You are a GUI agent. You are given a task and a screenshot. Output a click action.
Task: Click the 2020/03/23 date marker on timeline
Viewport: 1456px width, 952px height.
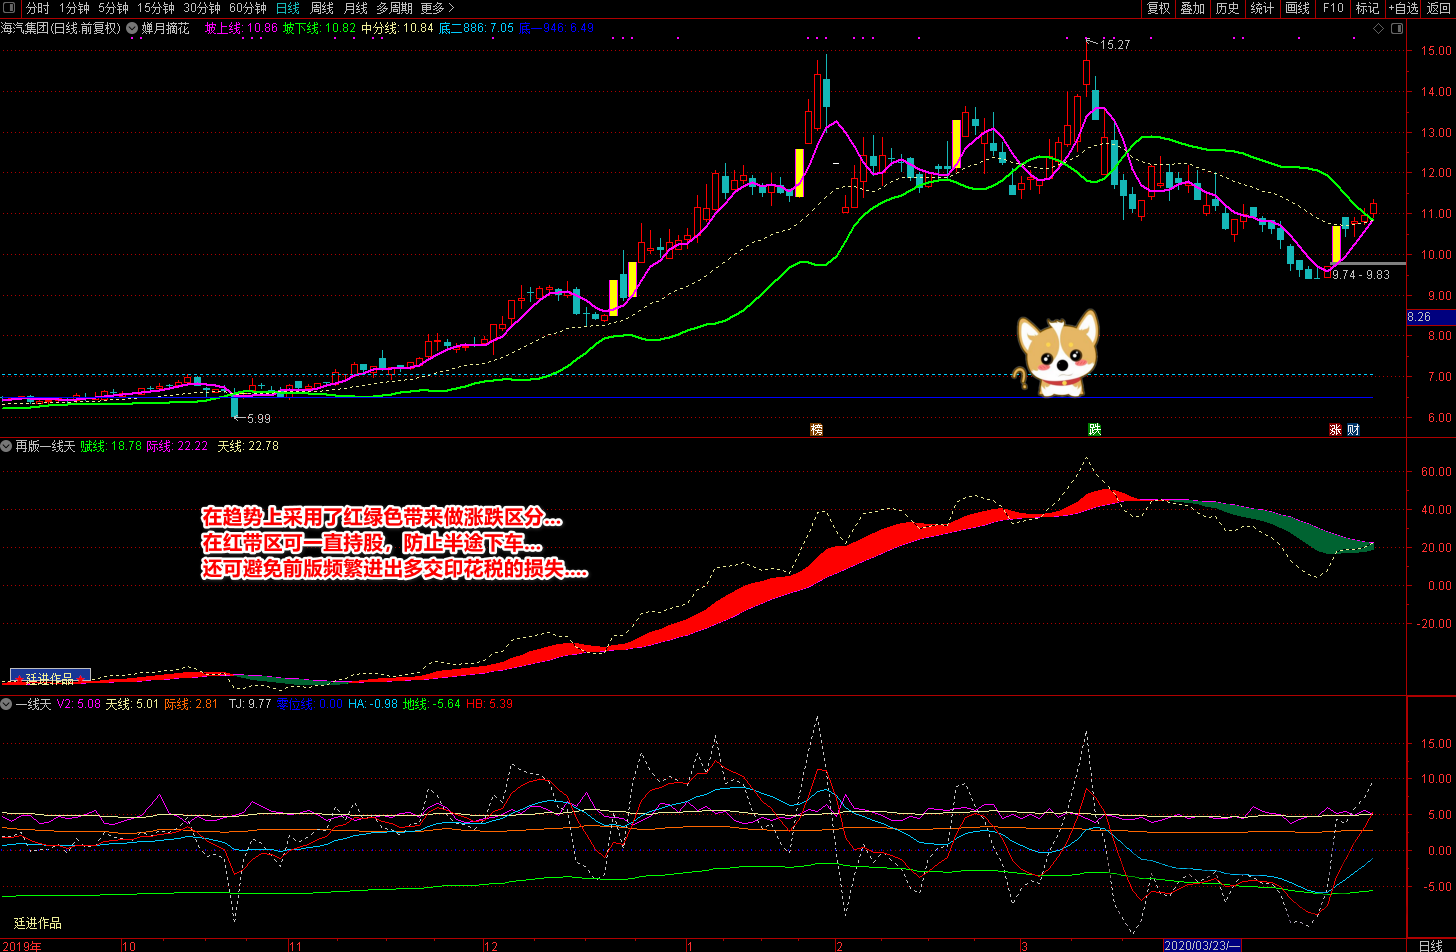[1202, 945]
